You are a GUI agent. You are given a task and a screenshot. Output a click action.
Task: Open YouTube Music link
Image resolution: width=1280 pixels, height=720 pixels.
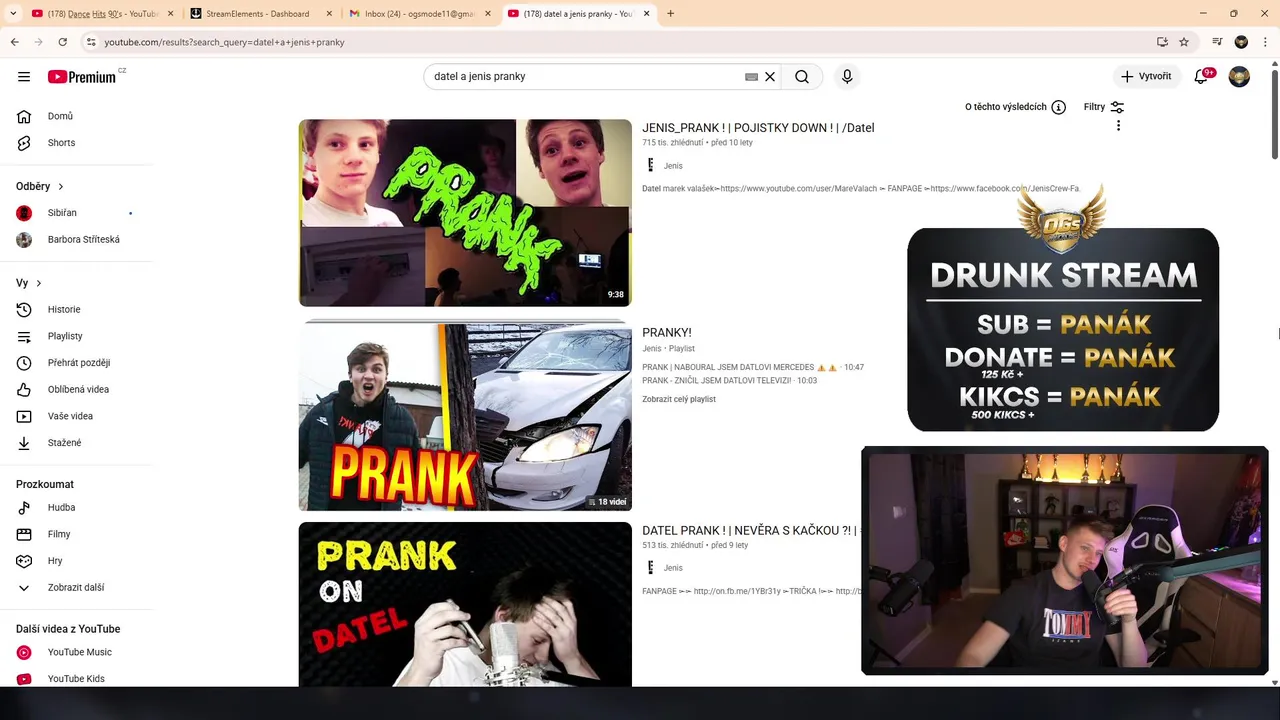(x=80, y=652)
